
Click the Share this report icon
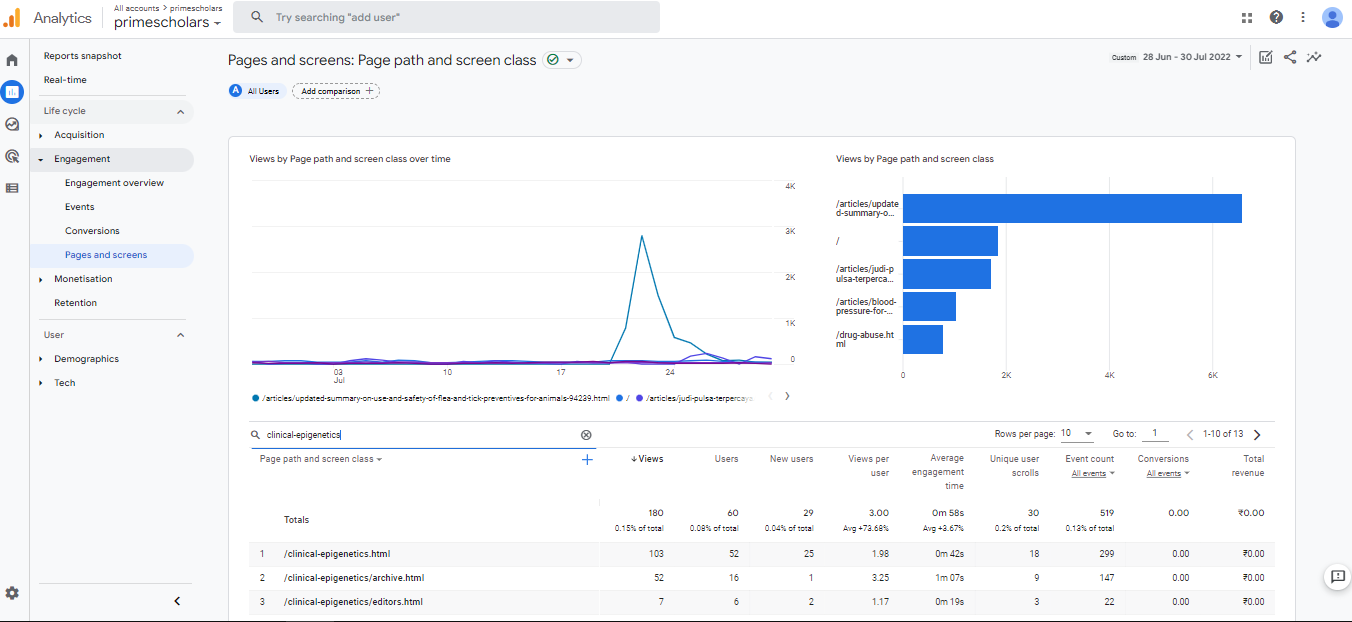point(1290,57)
